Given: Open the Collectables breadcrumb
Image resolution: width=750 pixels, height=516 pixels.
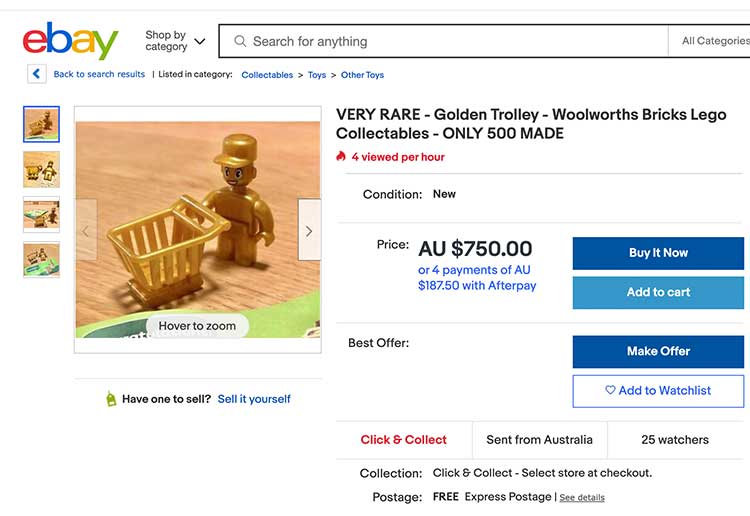Looking at the screenshot, I should coord(267,75).
